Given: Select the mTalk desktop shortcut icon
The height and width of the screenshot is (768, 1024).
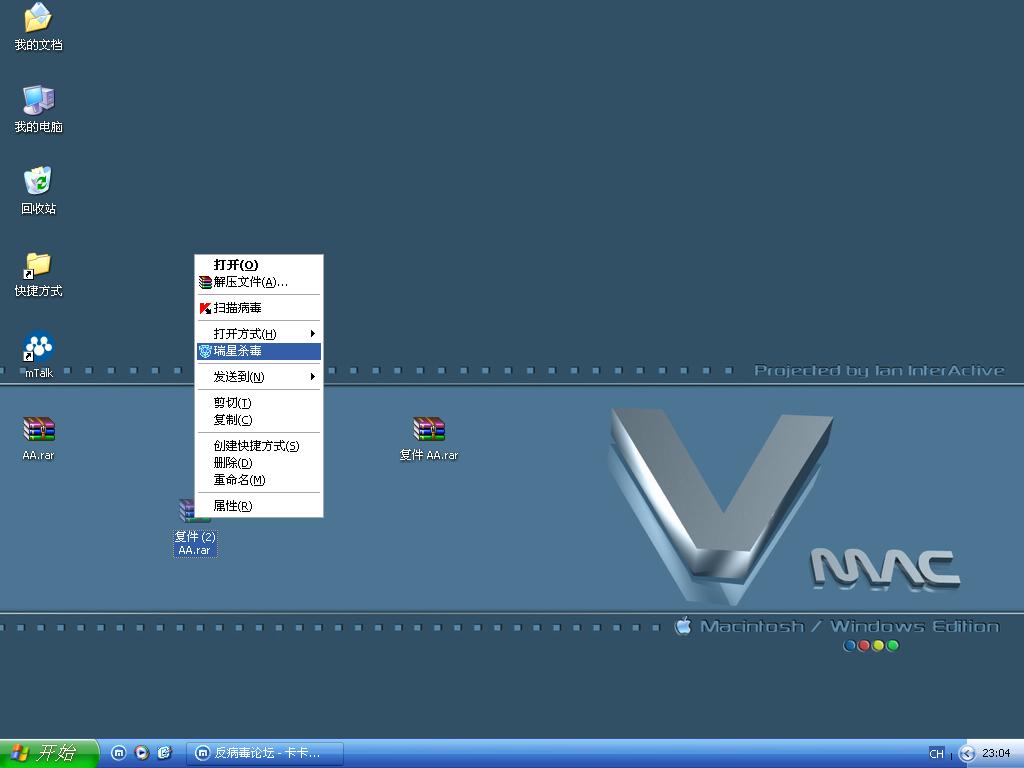Looking at the screenshot, I should [38, 355].
